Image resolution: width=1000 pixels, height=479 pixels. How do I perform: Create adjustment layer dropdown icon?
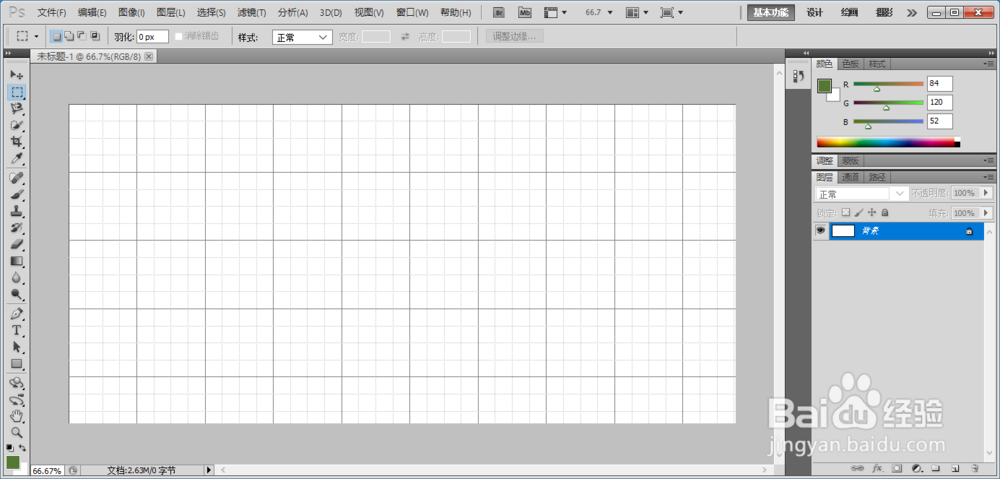click(916, 469)
